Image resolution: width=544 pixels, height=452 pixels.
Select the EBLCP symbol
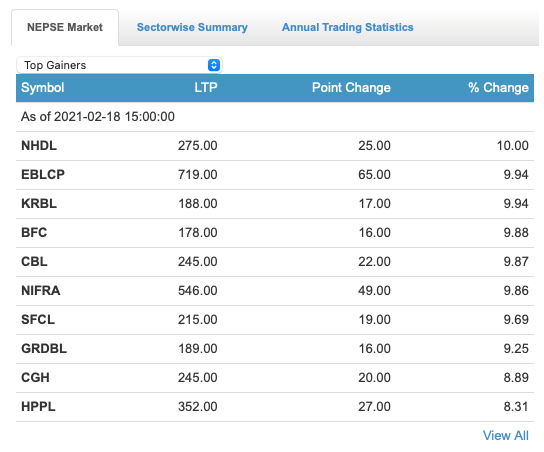[43, 174]
